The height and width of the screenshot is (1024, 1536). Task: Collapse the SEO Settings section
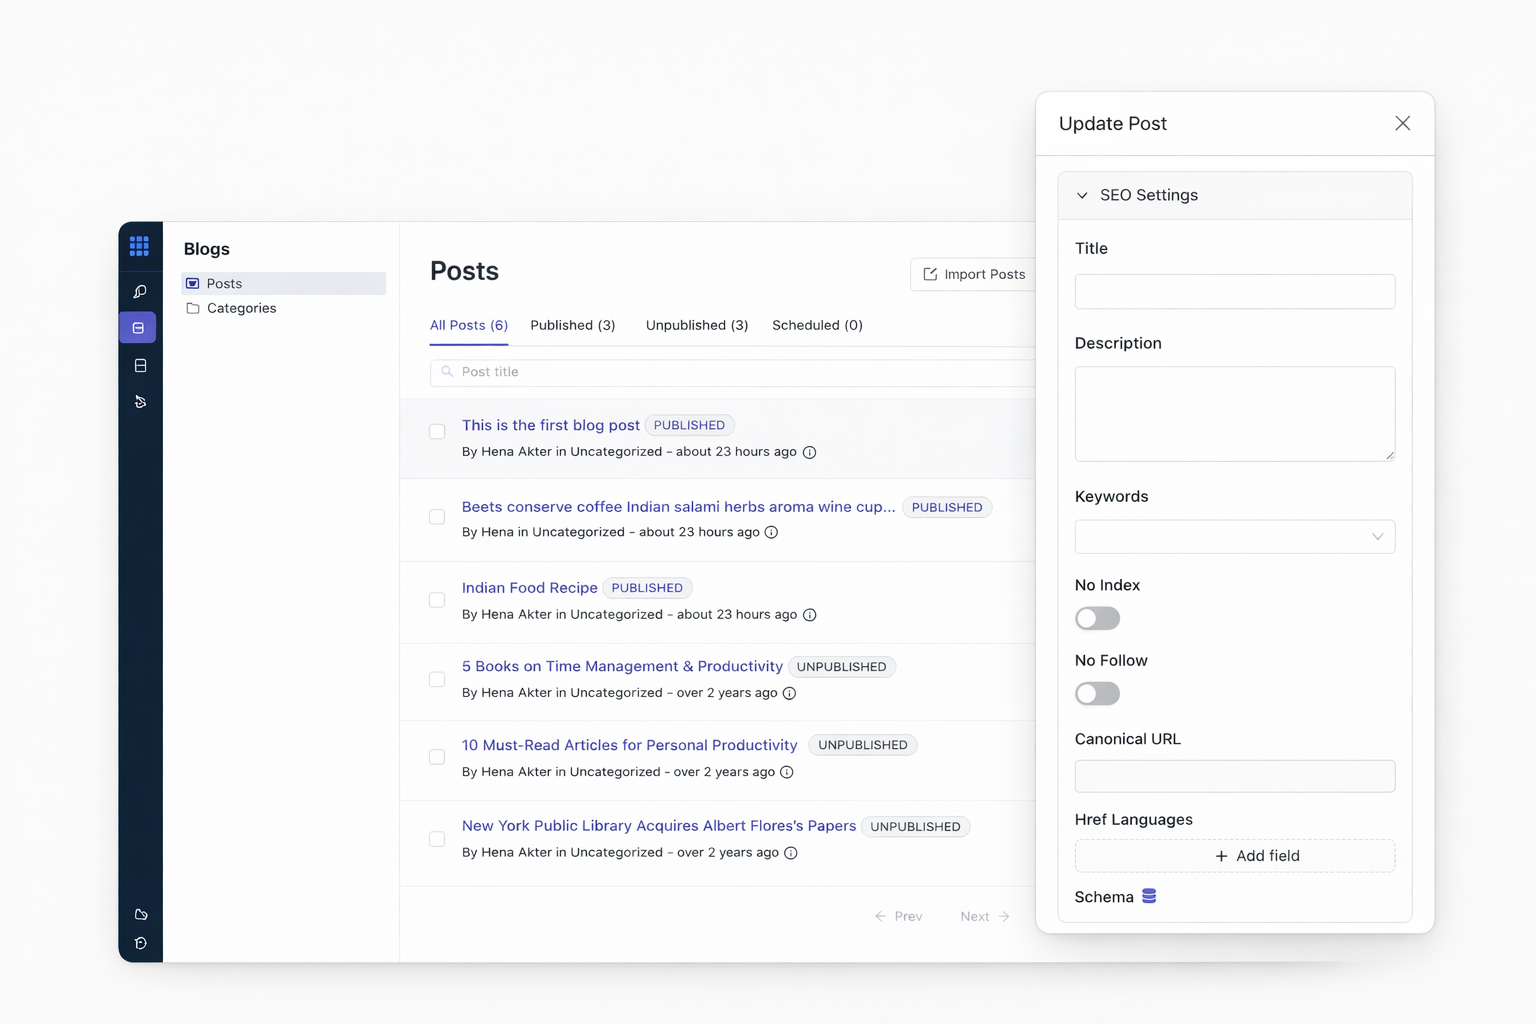point(1082,196)
